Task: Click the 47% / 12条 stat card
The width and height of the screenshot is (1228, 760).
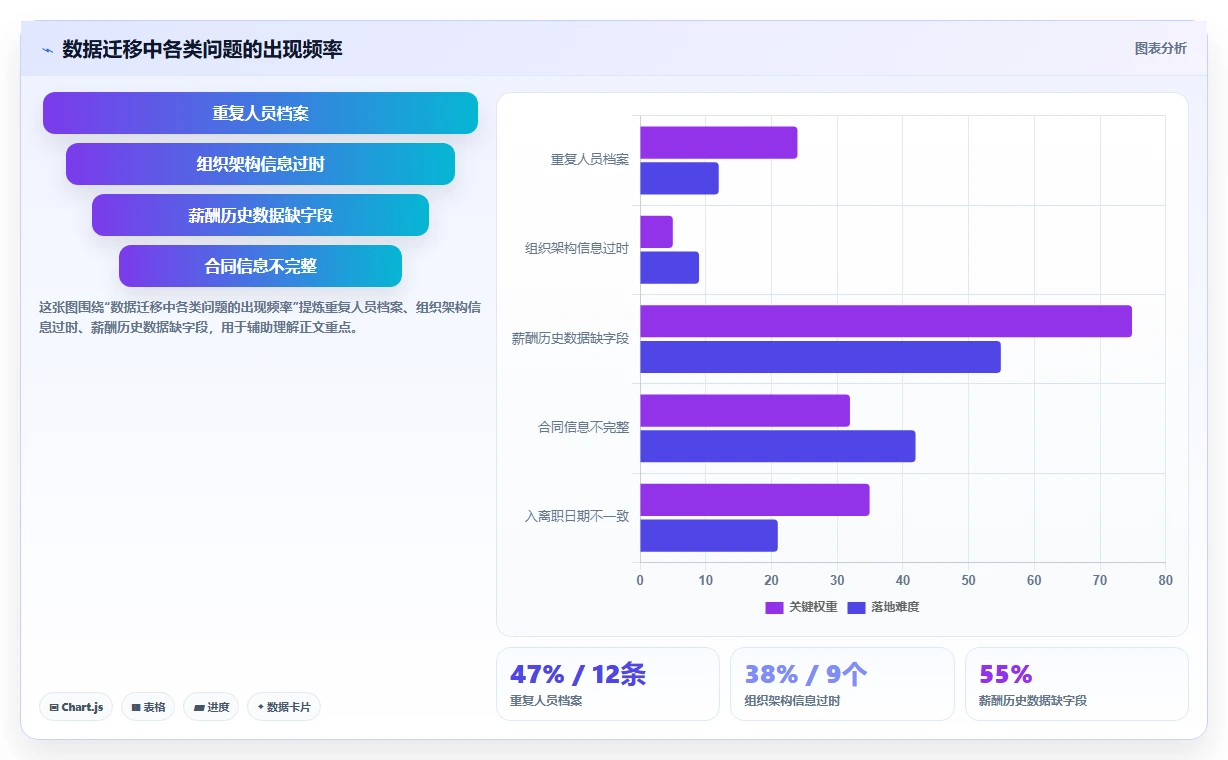Action: tap(608, 684)
